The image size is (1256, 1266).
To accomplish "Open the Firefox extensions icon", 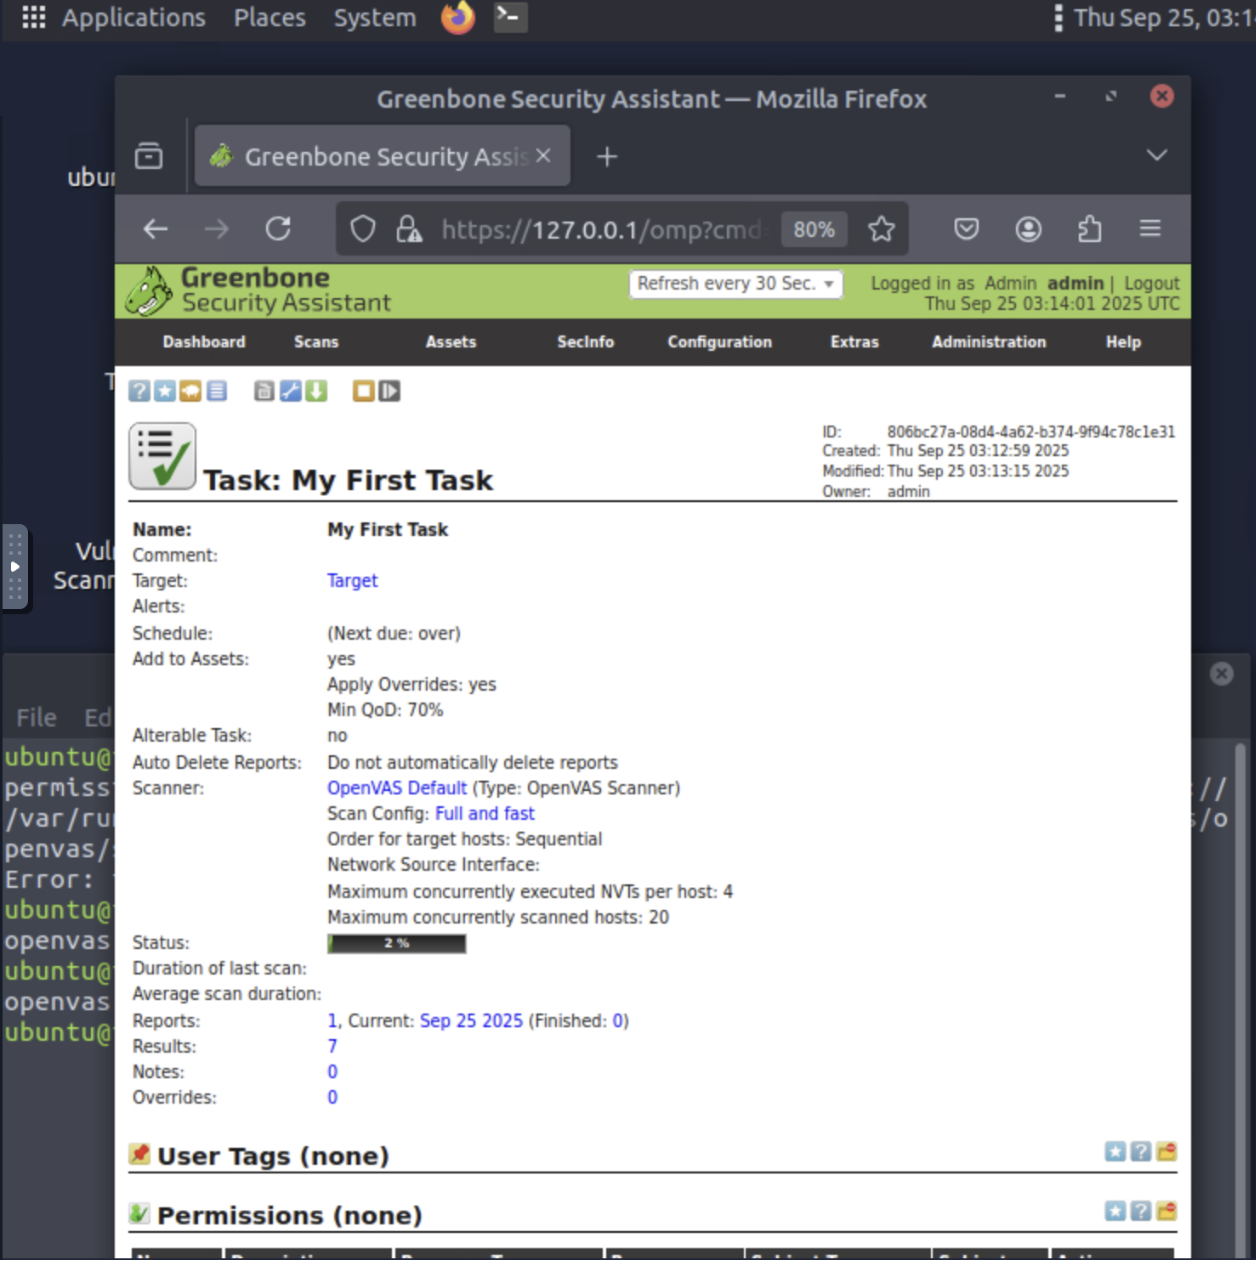I will tap(1089, 229).
